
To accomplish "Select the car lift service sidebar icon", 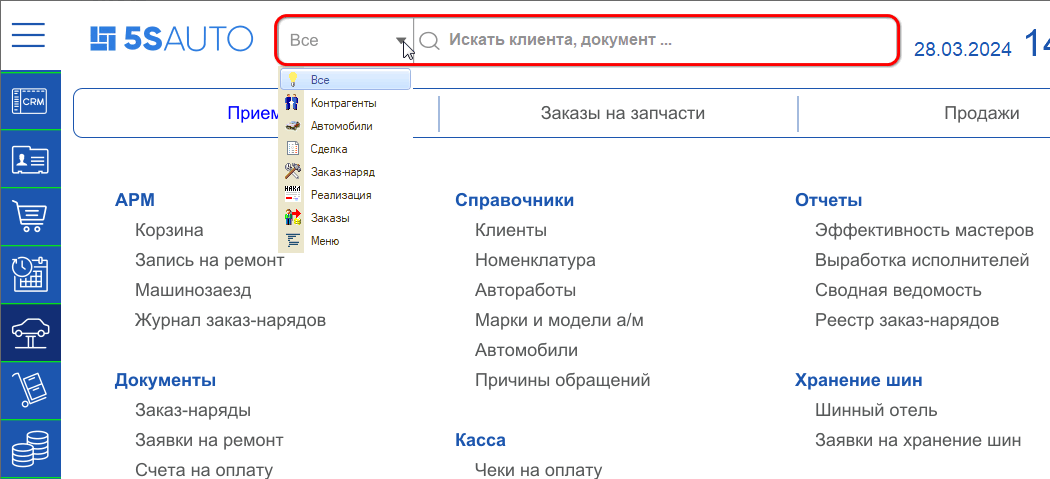I will [31, 333].
